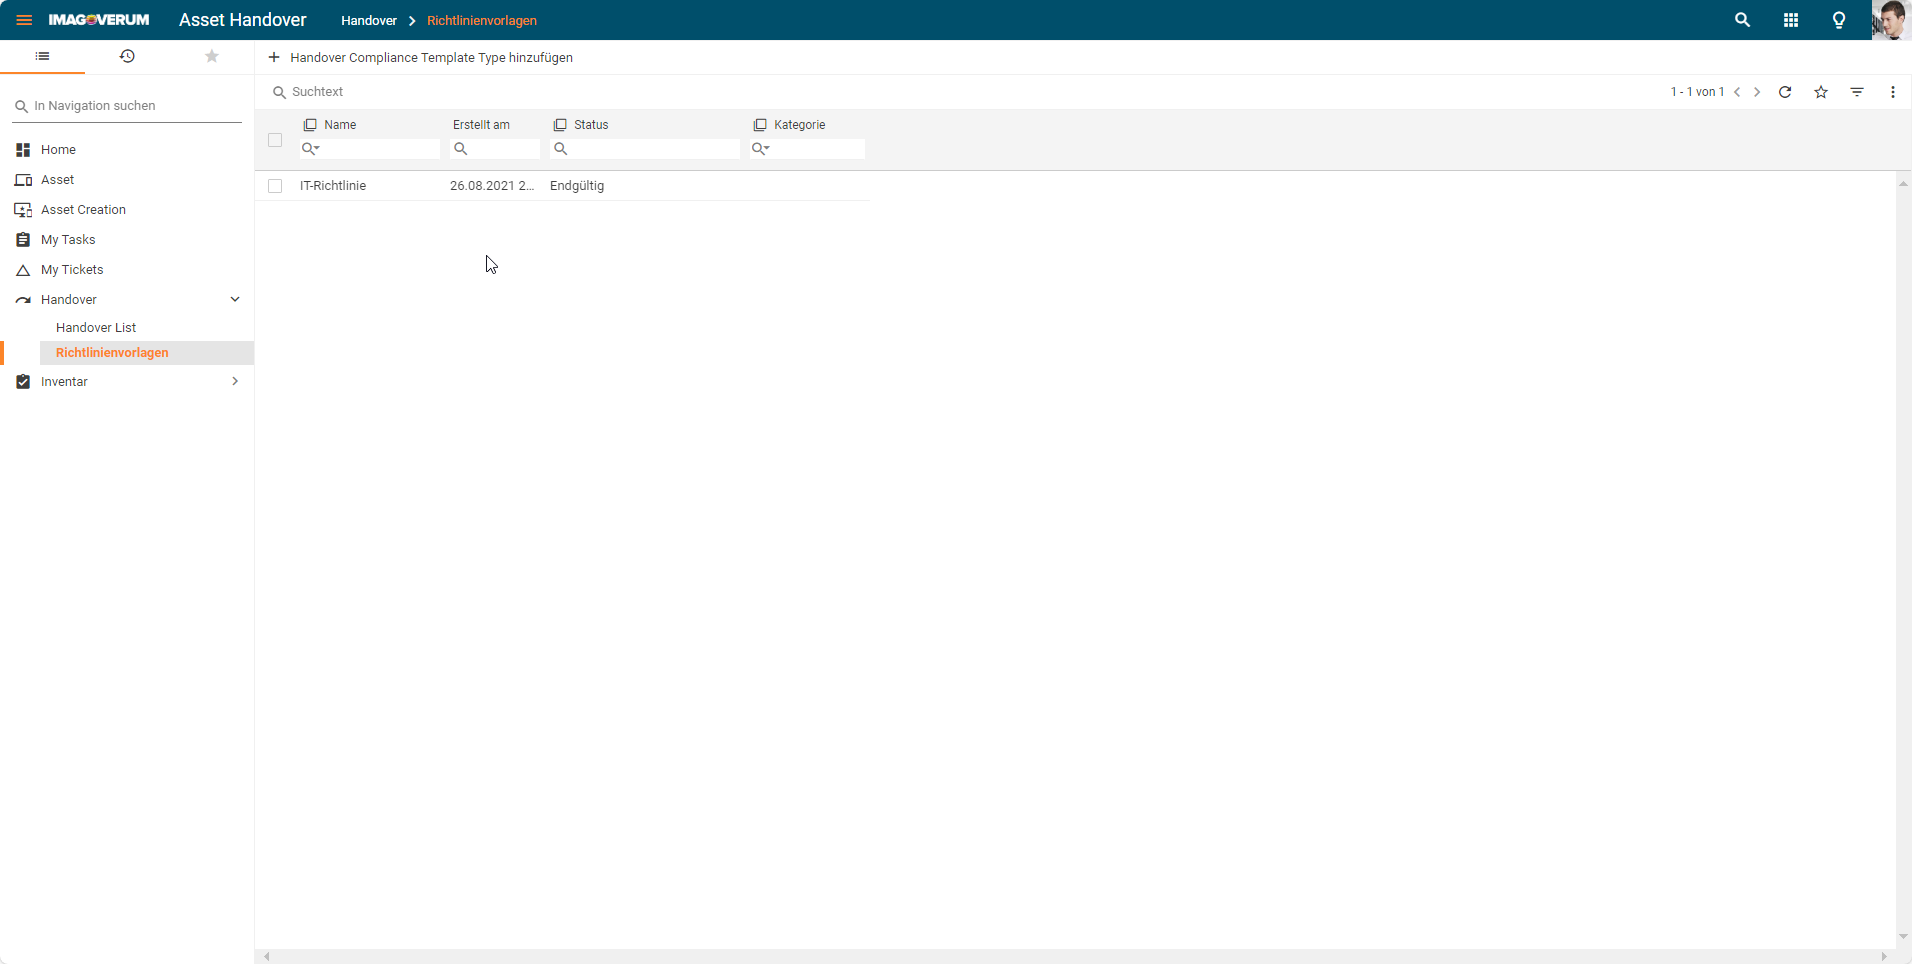
Task: Go to next page arrow
Action: click(1757, 92)
